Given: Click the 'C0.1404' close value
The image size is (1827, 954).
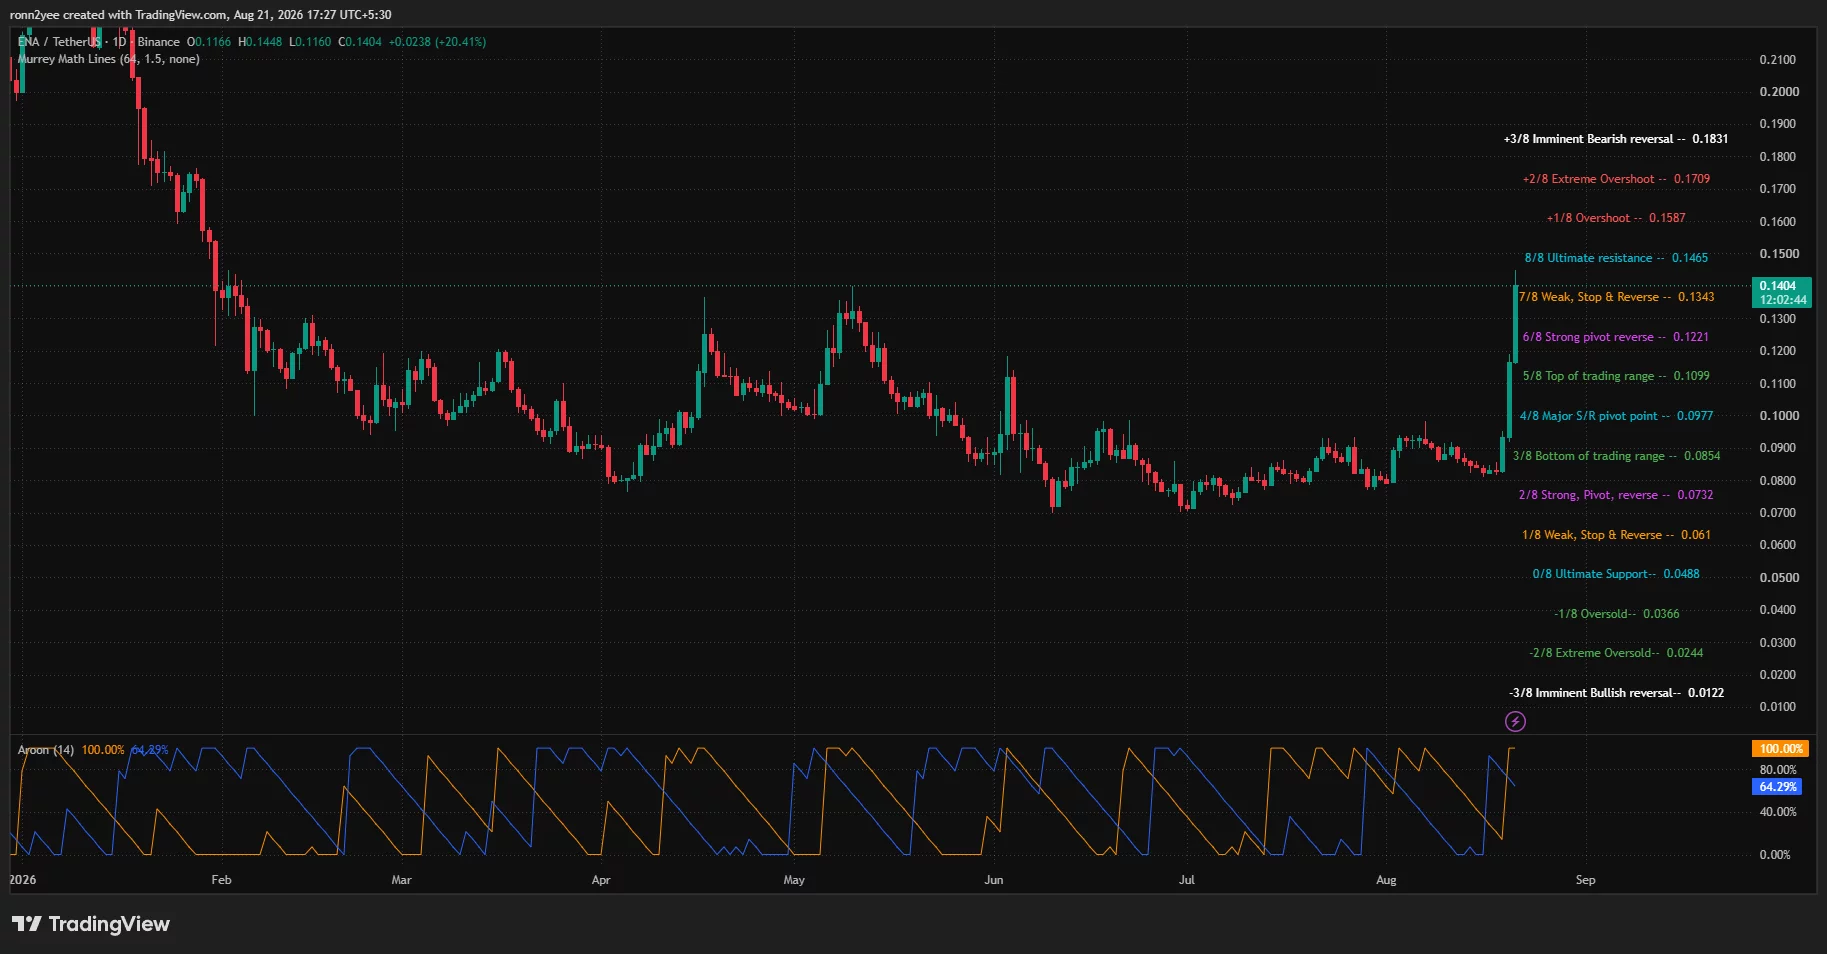Looking at the screenshot, I should (x=360, y=42).
